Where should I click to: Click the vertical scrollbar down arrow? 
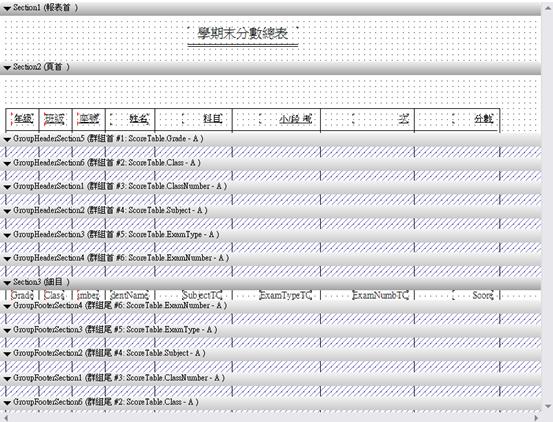pos(548,405)
